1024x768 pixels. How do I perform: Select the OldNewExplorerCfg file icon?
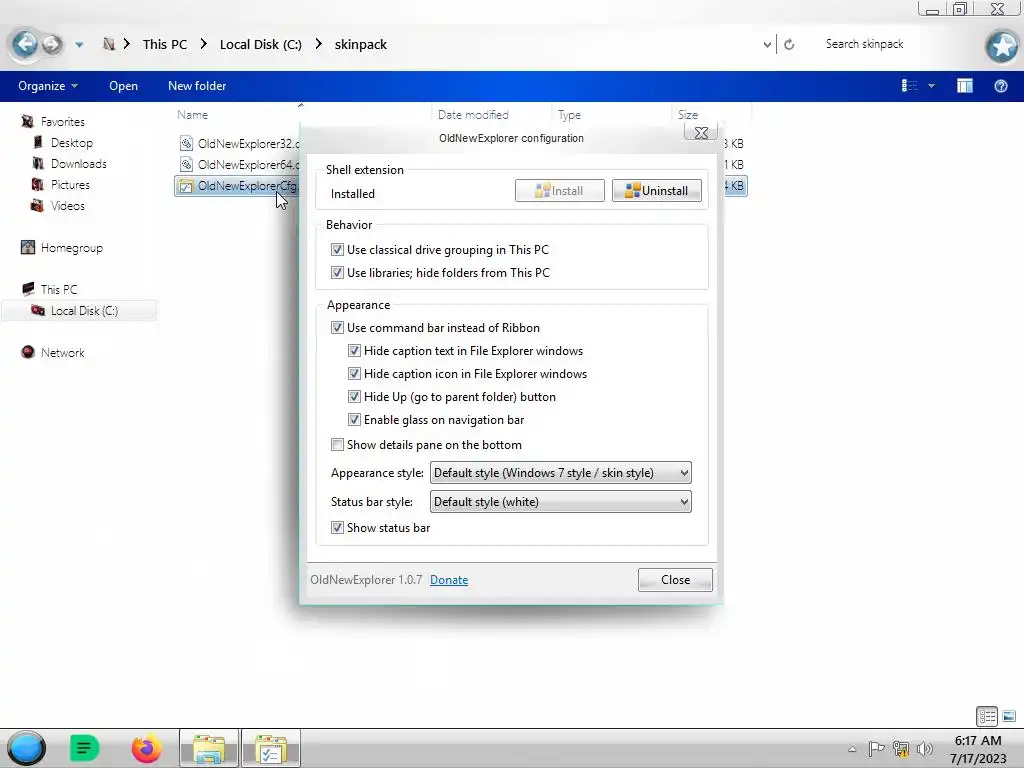[186, 186]
